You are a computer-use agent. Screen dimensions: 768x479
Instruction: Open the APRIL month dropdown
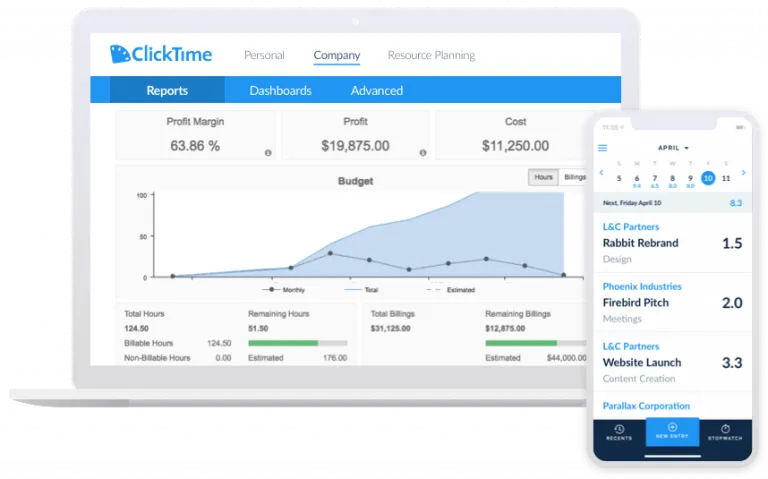pyautogui.click(x=673, y=148)
